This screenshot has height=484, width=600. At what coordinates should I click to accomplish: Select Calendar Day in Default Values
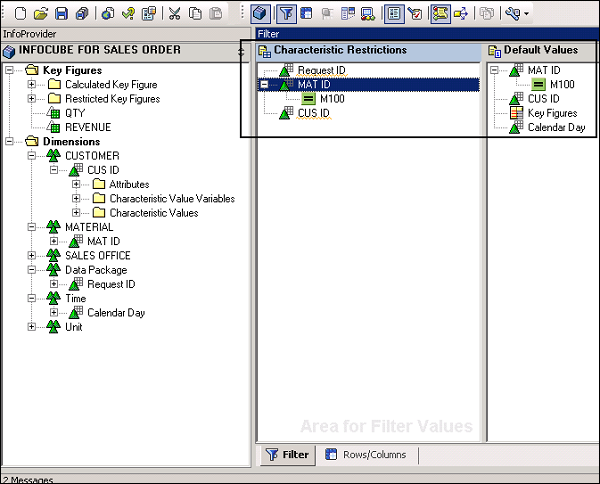pos(557,127)
